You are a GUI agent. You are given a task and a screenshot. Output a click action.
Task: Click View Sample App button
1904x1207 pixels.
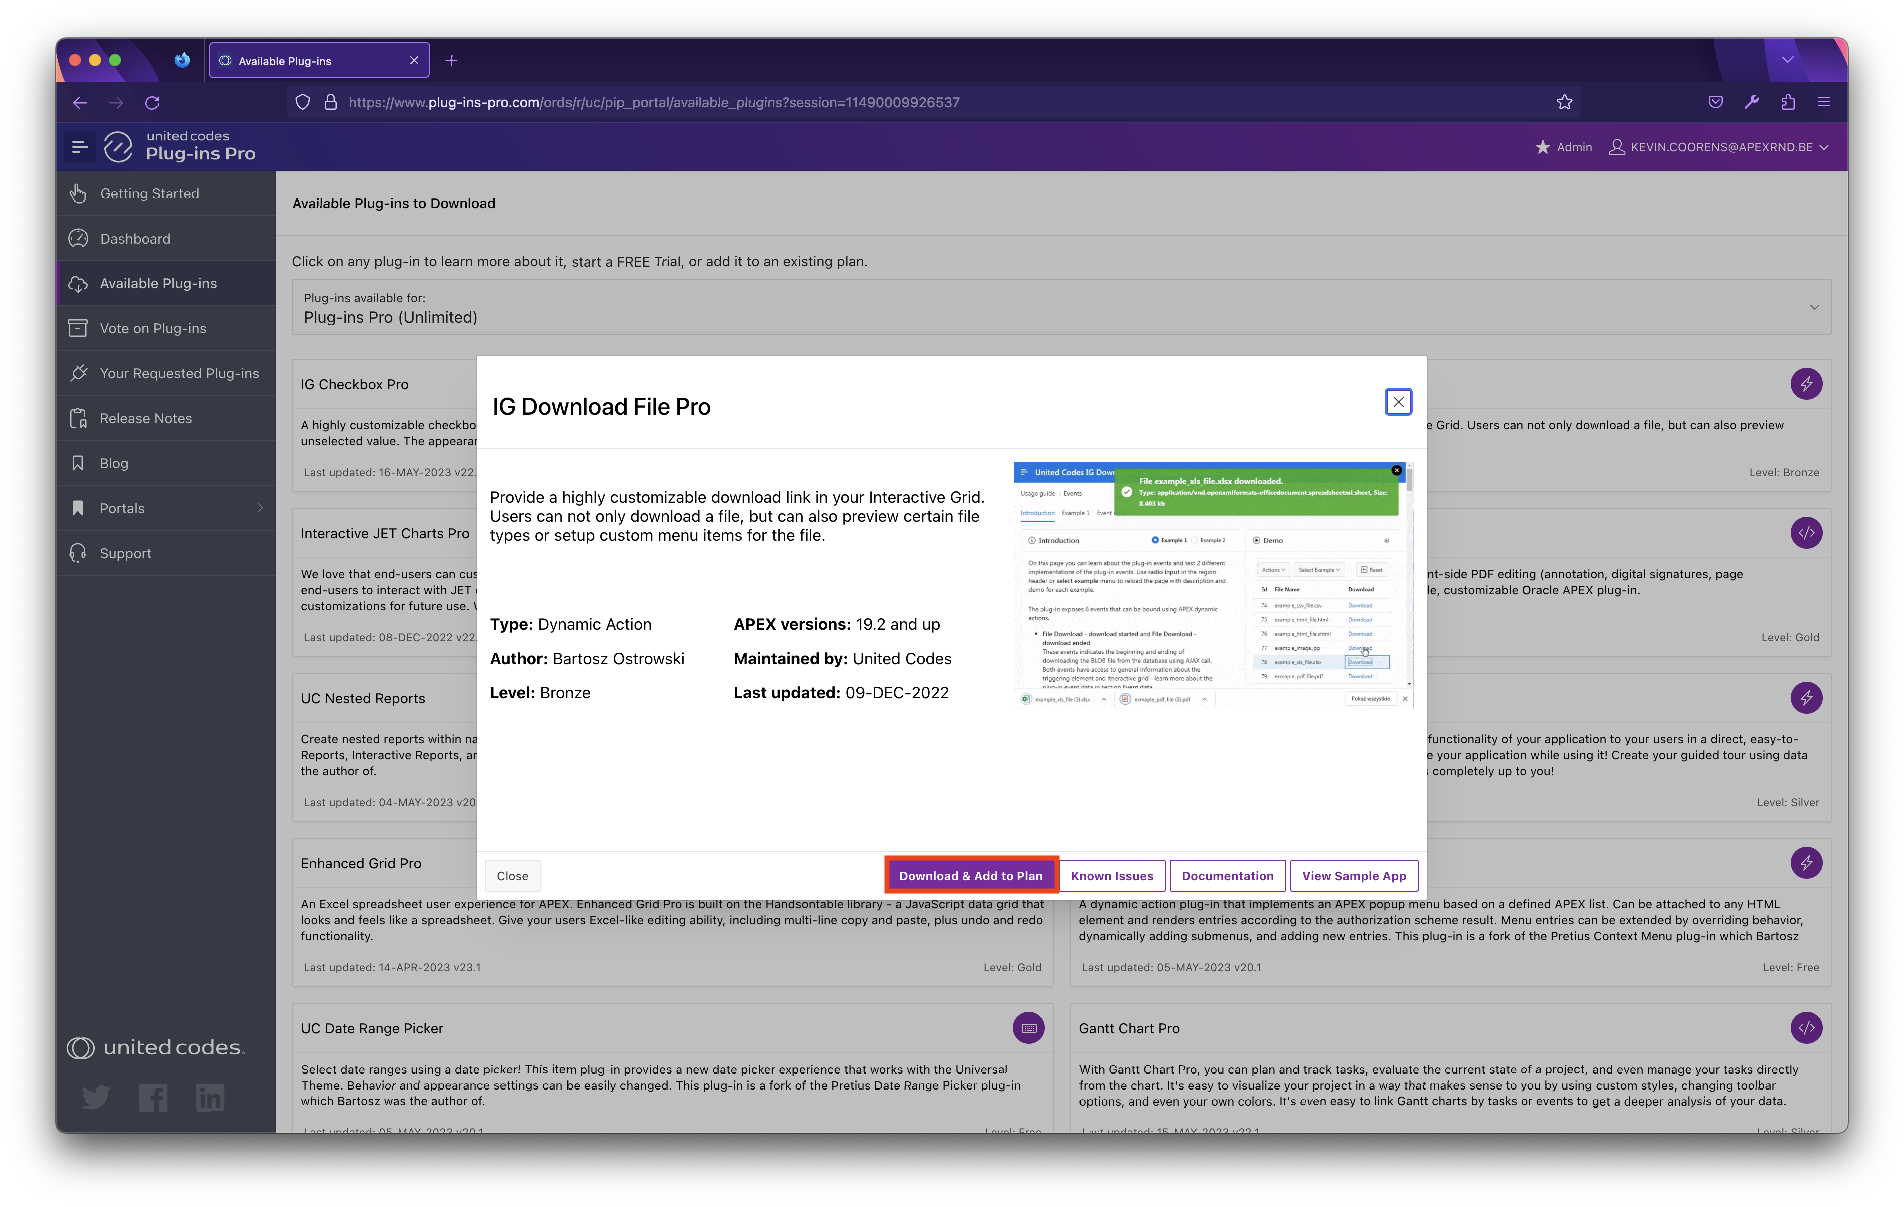point(1354,876)
